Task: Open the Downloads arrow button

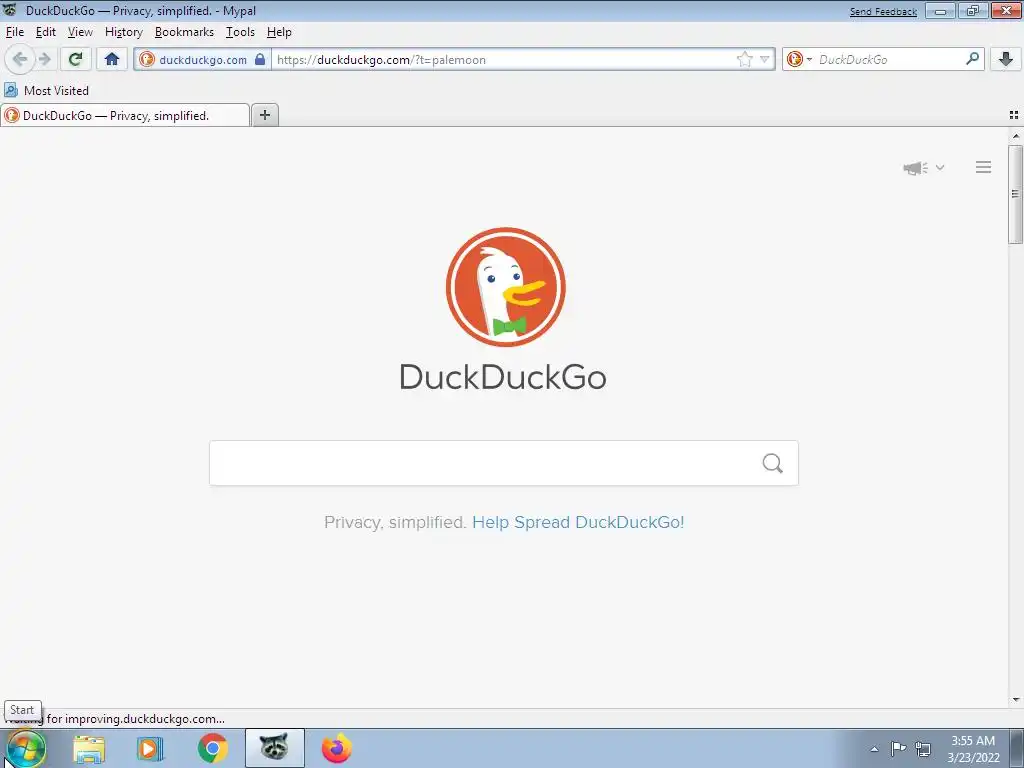Action: pyautogui.click(x=1006, y=59)
